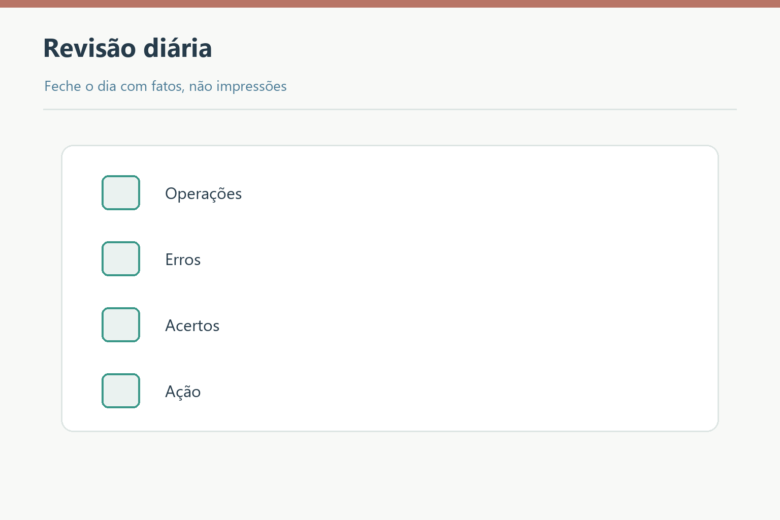Check the Operações checkbox
The width and height of the screenshot is (780, 520).
click(121, 193)
